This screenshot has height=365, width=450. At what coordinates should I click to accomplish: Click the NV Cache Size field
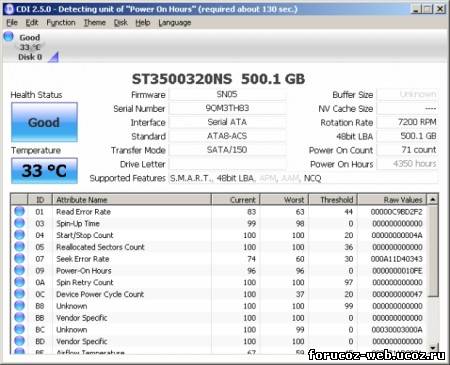tap(407, 108)
